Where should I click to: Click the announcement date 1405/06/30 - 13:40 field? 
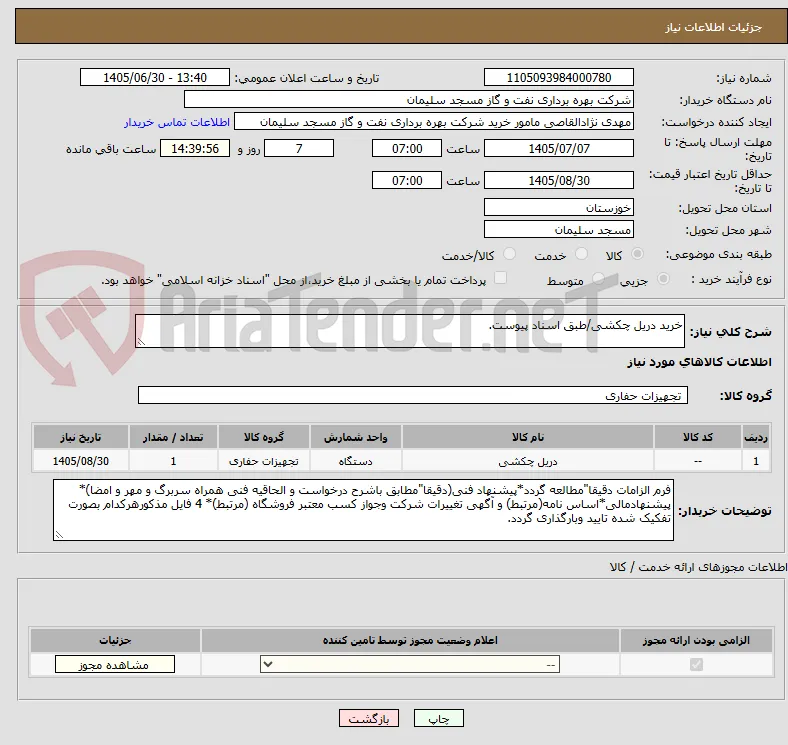click(155, 77)
